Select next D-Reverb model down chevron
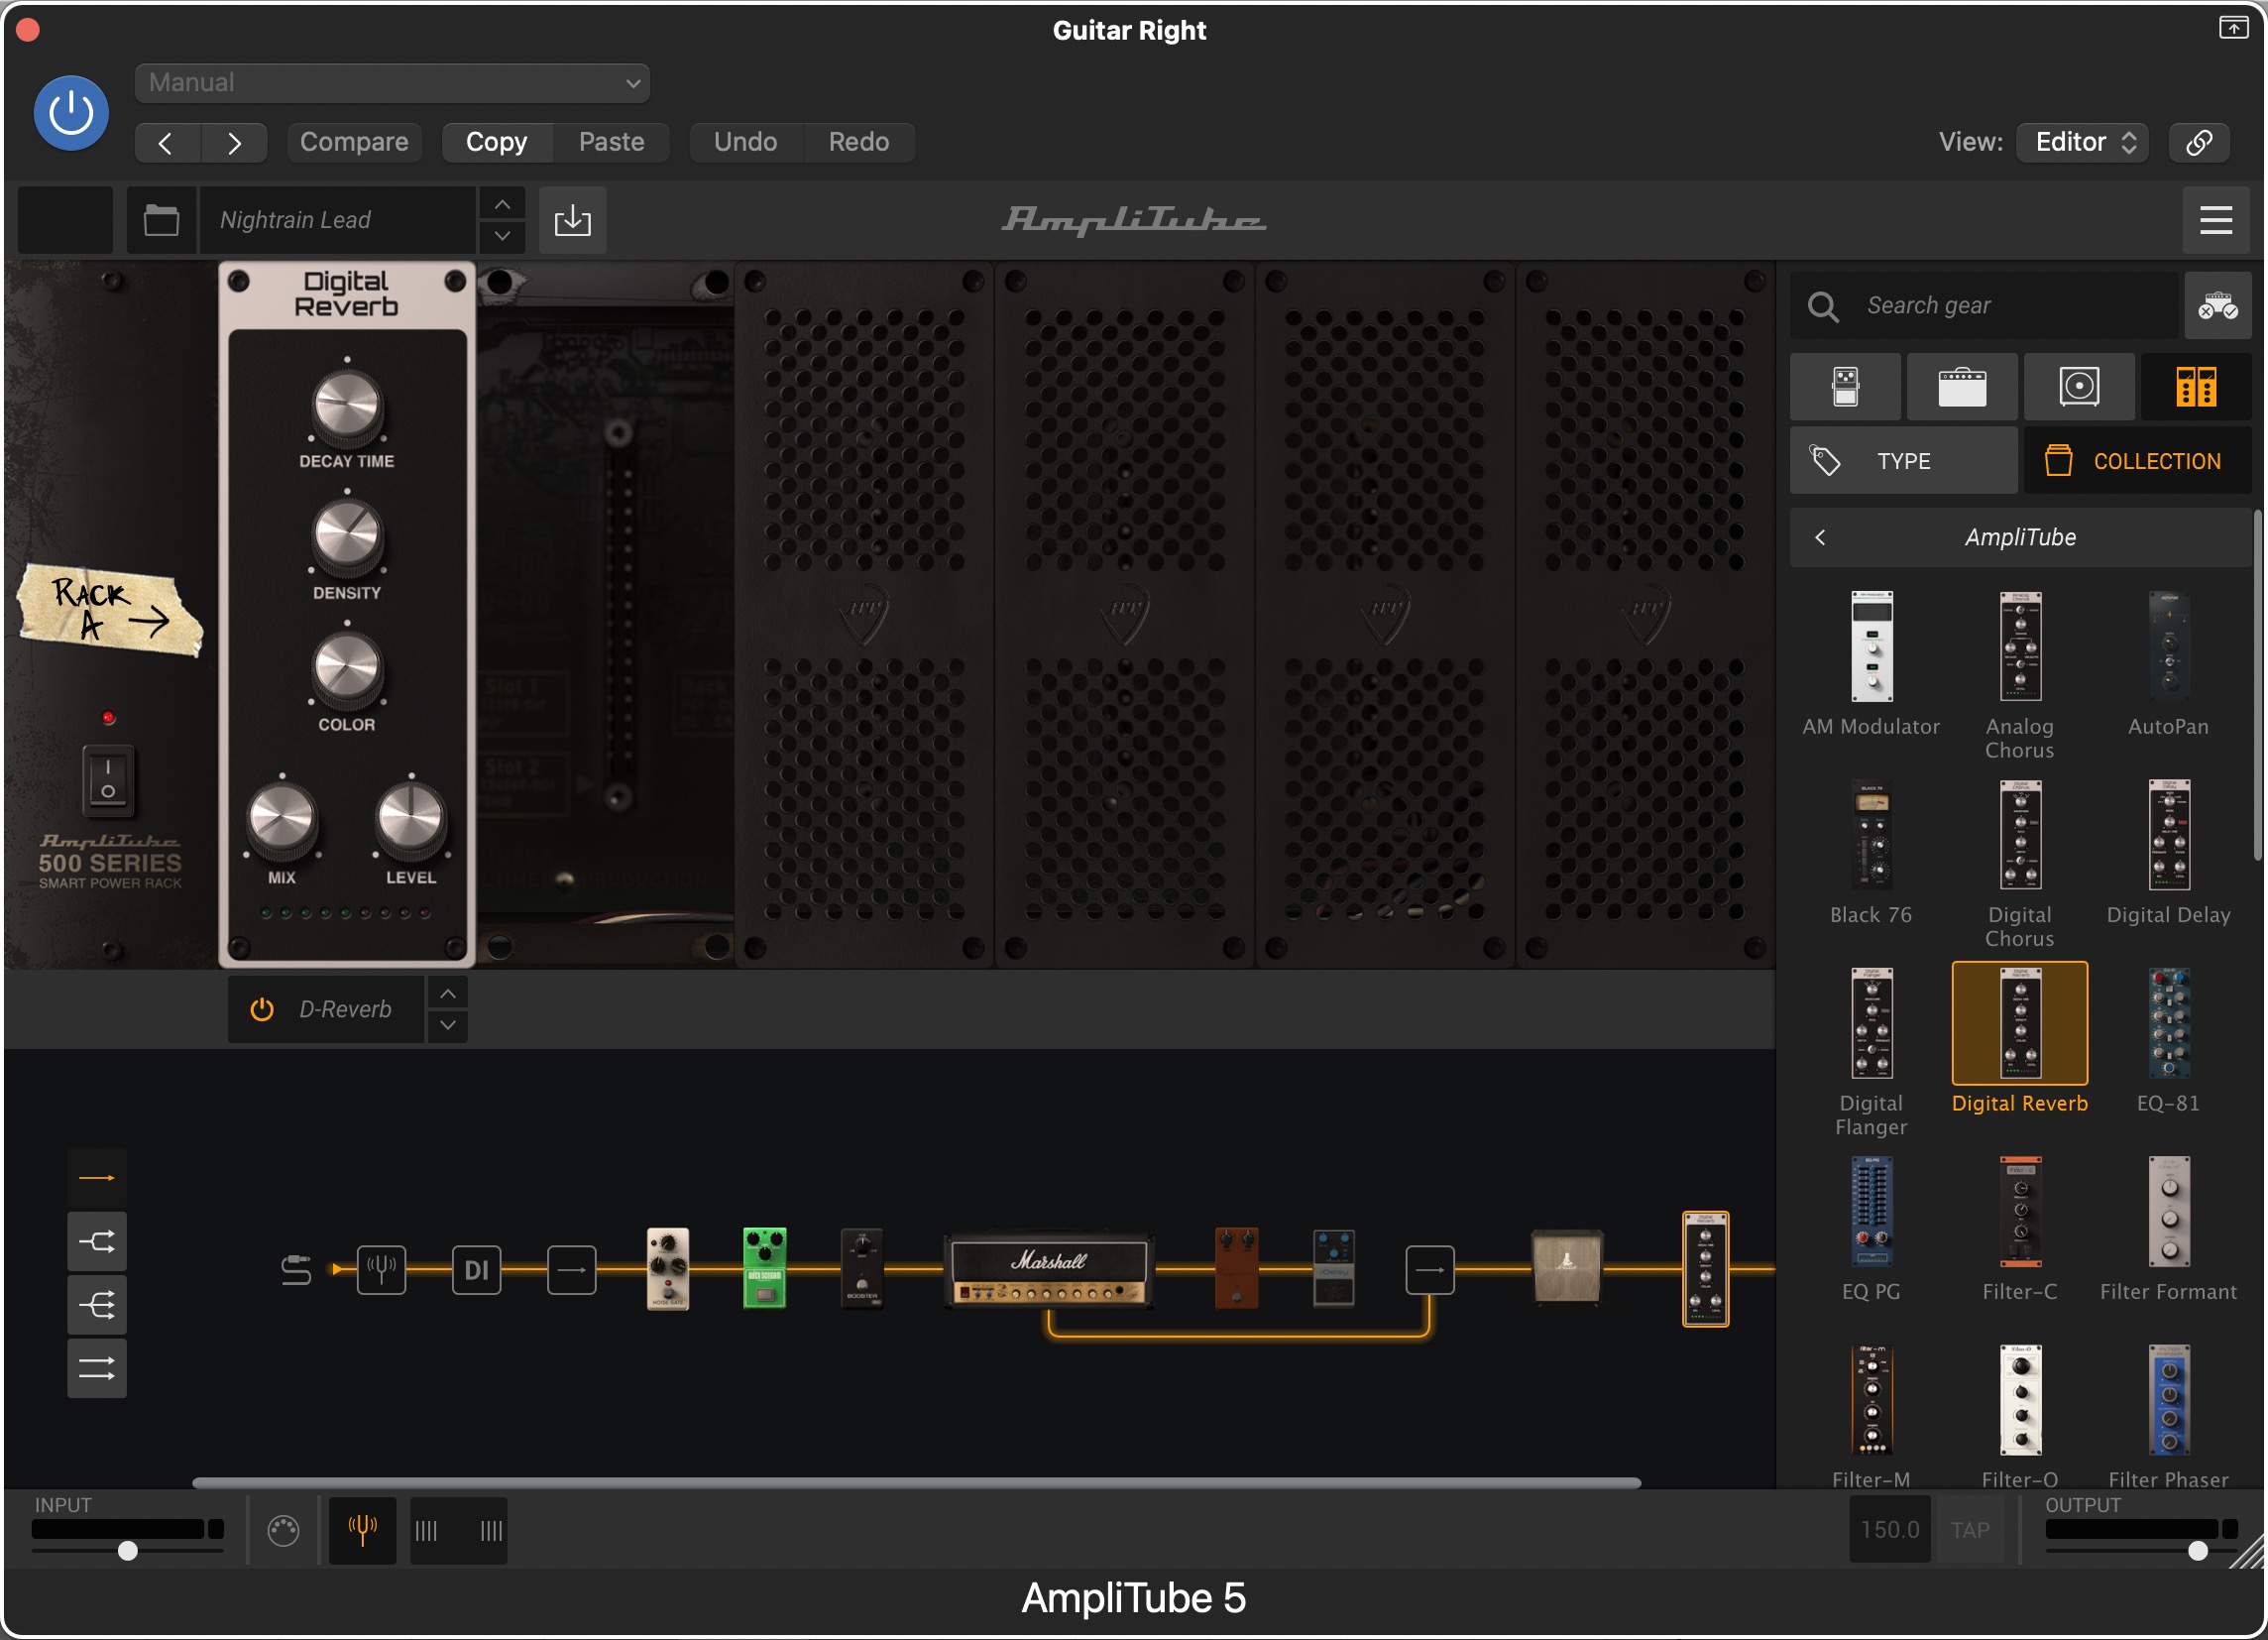Image resolution: width=2268 pixels, height=1640 pixels. [x=448, y=1026]
